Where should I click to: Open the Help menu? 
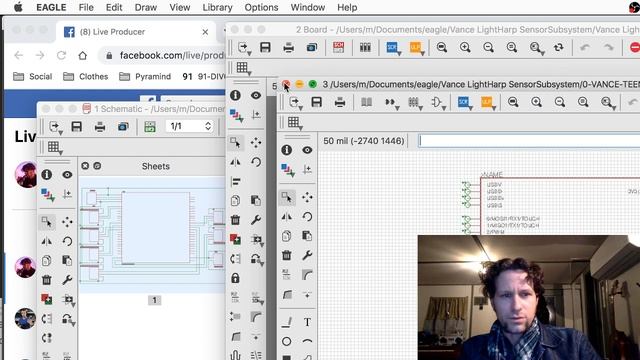(347, 7)
